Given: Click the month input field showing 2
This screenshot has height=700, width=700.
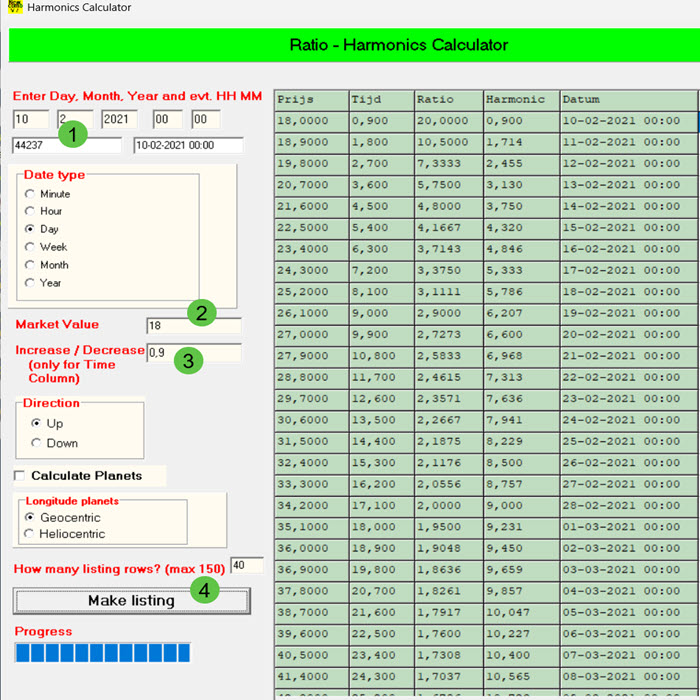Looking at the screenshot, I should point(75,119).
